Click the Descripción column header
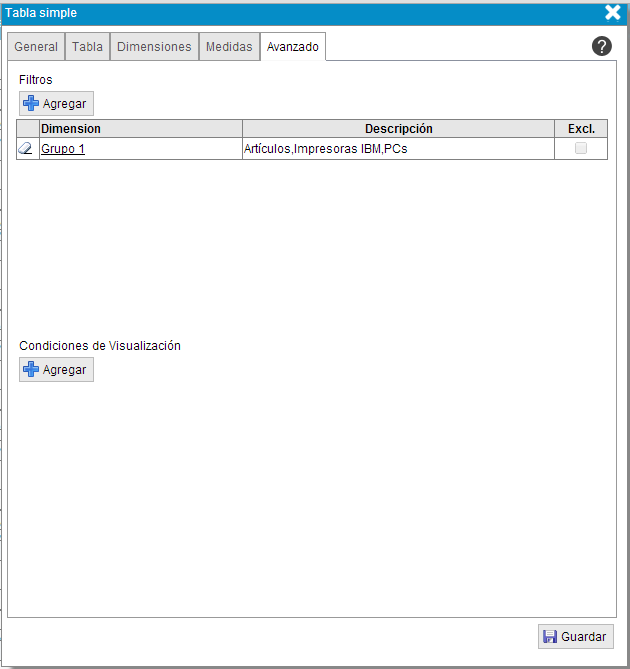630x669 pixels. tap(398, 129)
